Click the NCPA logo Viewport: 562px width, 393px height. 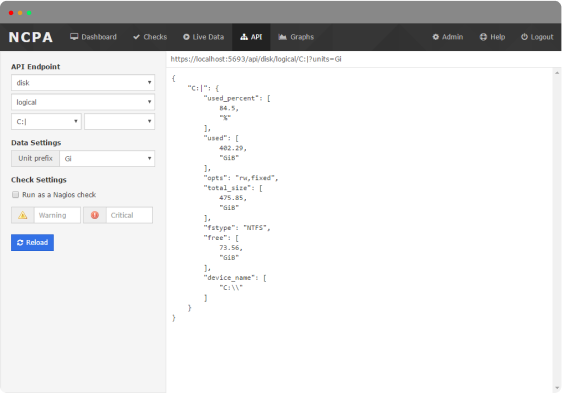(31, 37)
